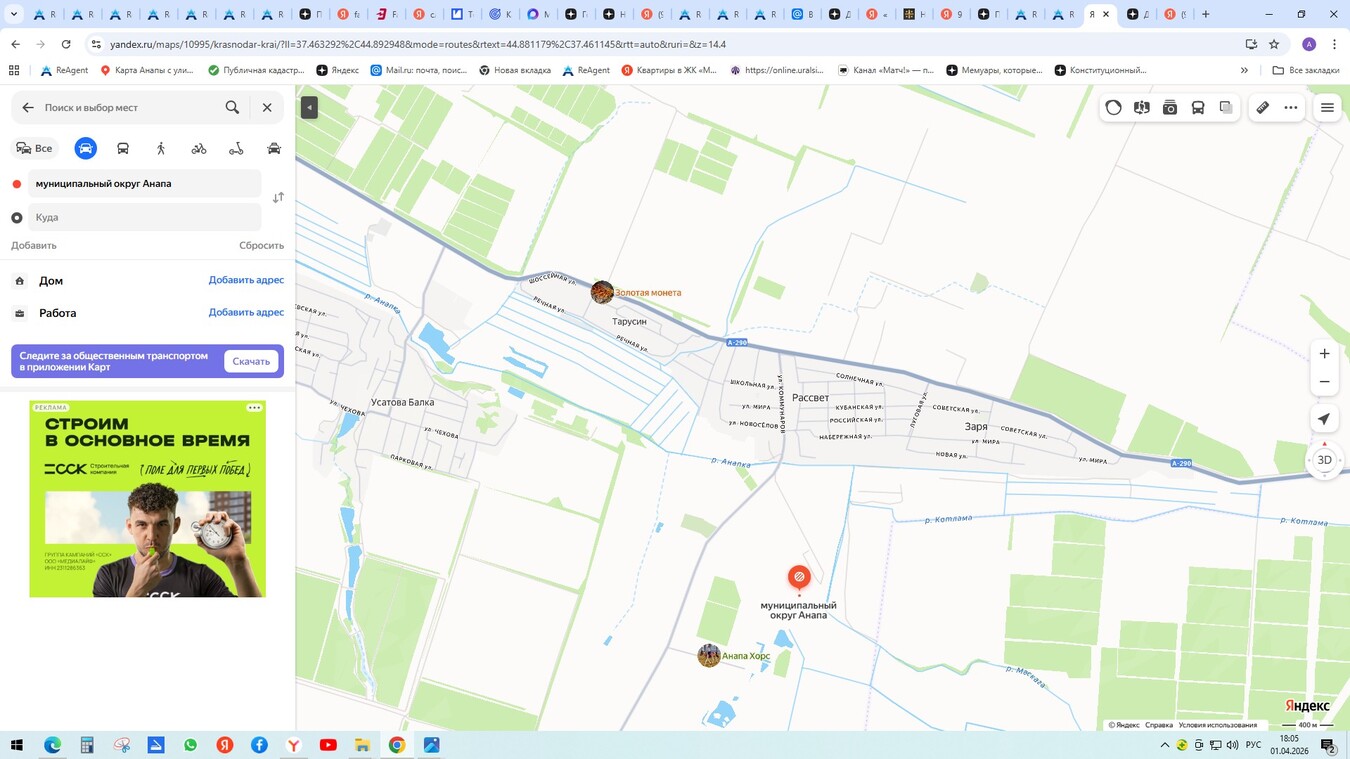Click Добавить адрес next to Дом
Viewport: 1350px width, 759px height.
[x=246, y=281]
